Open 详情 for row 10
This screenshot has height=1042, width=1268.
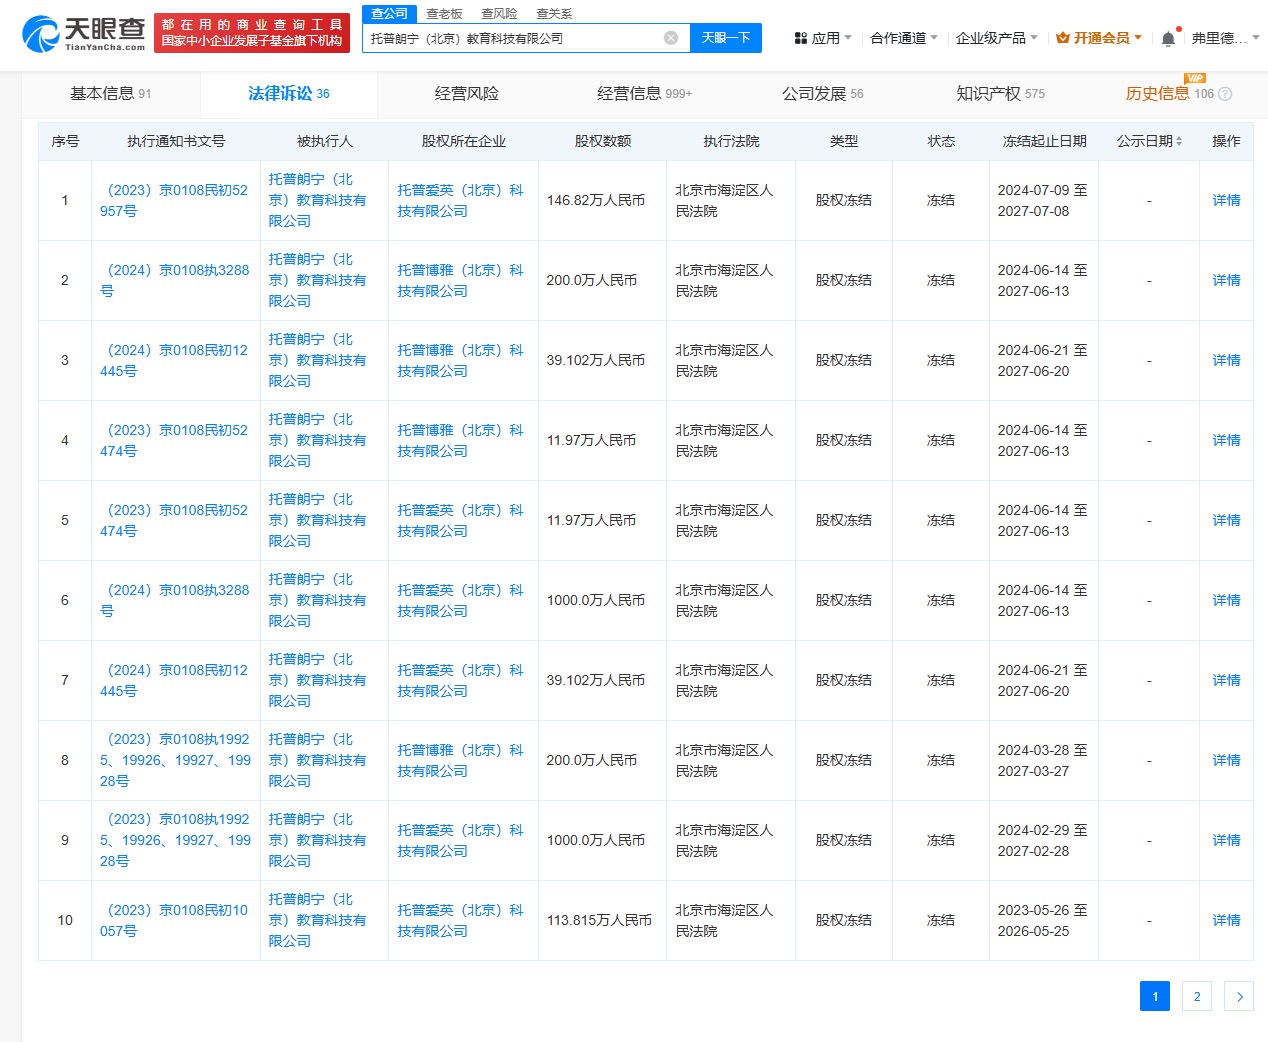[1226, 920]
